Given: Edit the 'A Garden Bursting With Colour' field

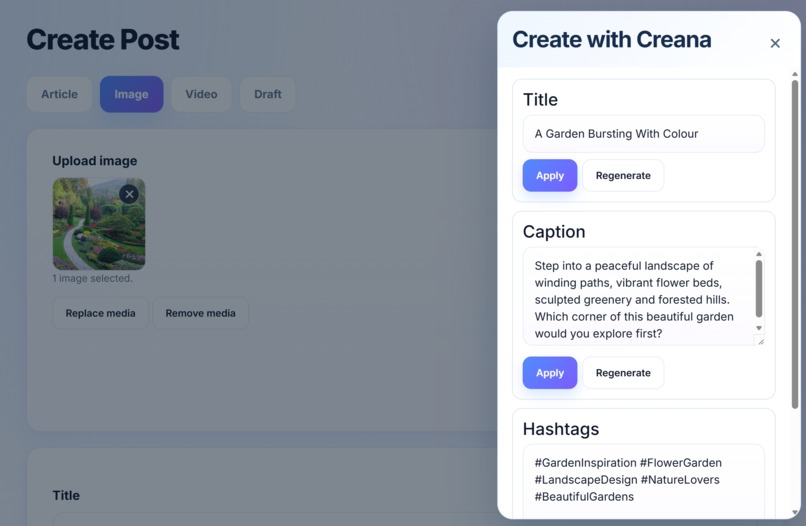Looking at the screenshot, I should click(644, 134).
